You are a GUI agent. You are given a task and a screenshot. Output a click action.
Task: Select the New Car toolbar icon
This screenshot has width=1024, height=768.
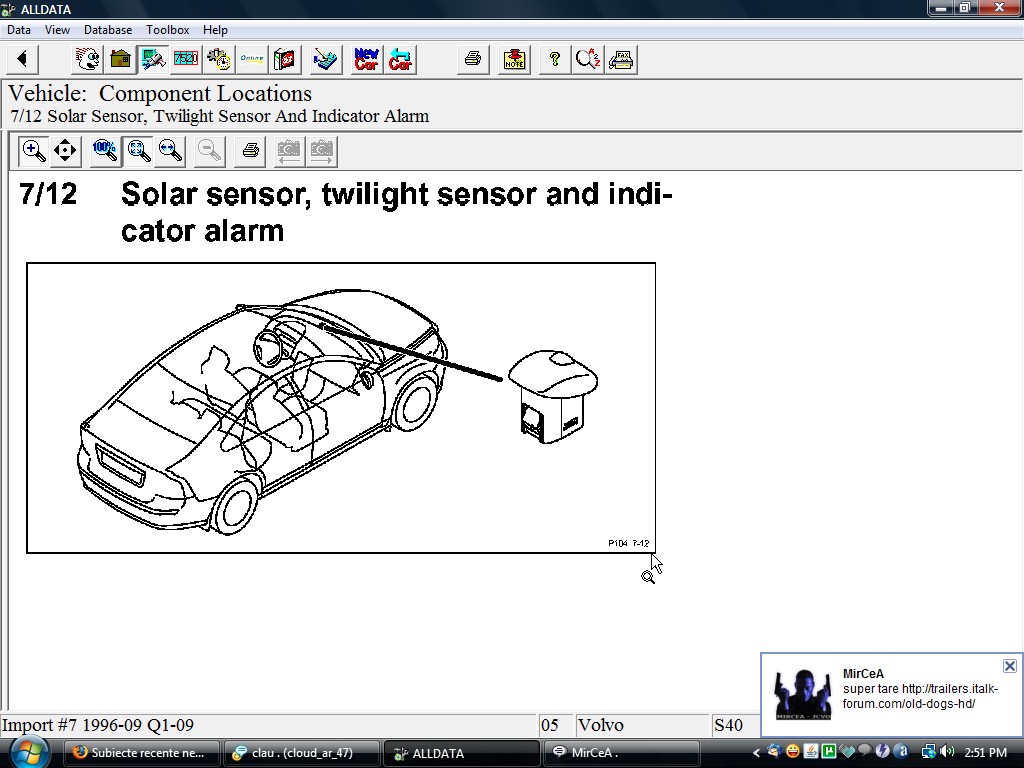pos(367,60)
